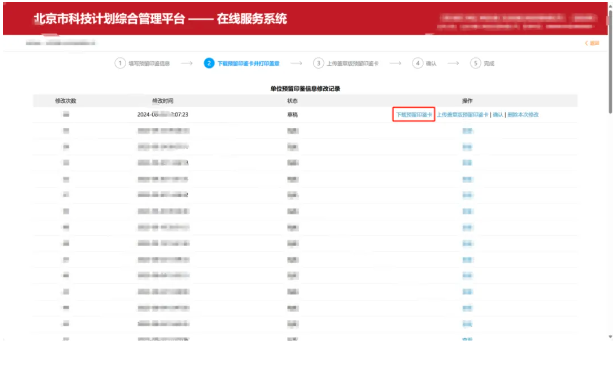Image resolution: width=615 pixels, height=380 pixels.
Task: Click 确认 link in the draft row
Action: pos(498,115)
